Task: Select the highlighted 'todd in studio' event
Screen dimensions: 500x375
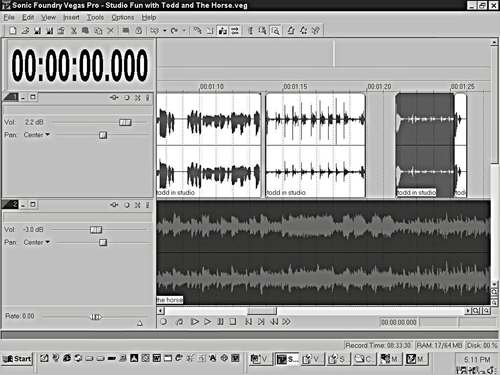Action: [425, 145]
